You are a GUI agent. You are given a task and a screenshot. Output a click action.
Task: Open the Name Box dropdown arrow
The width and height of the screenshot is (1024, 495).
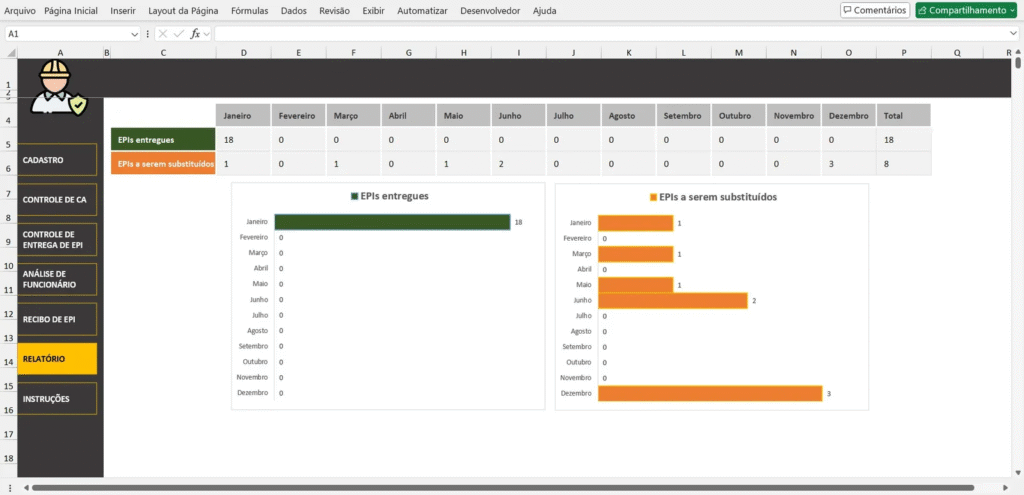click(x=135, y=34)
